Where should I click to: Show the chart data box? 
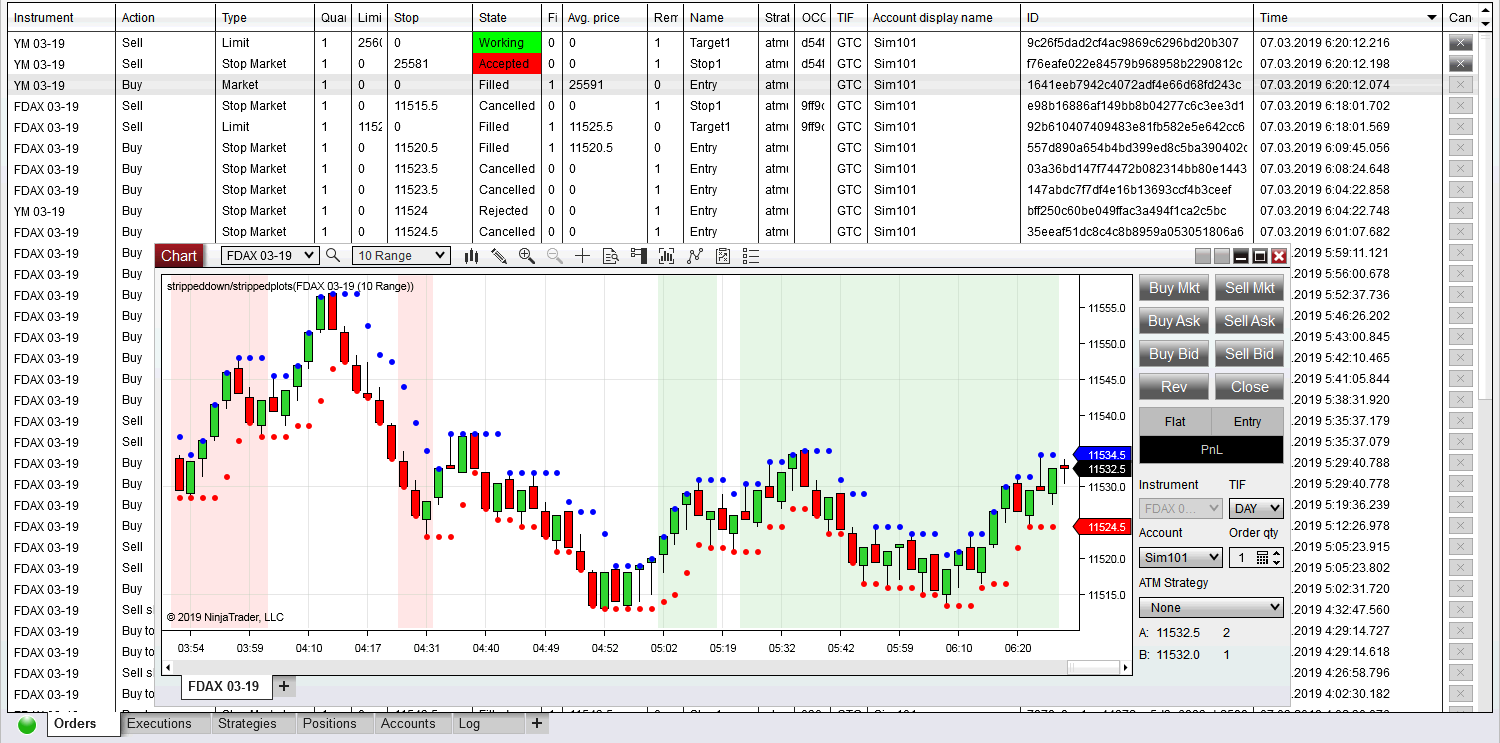(611, 256)
